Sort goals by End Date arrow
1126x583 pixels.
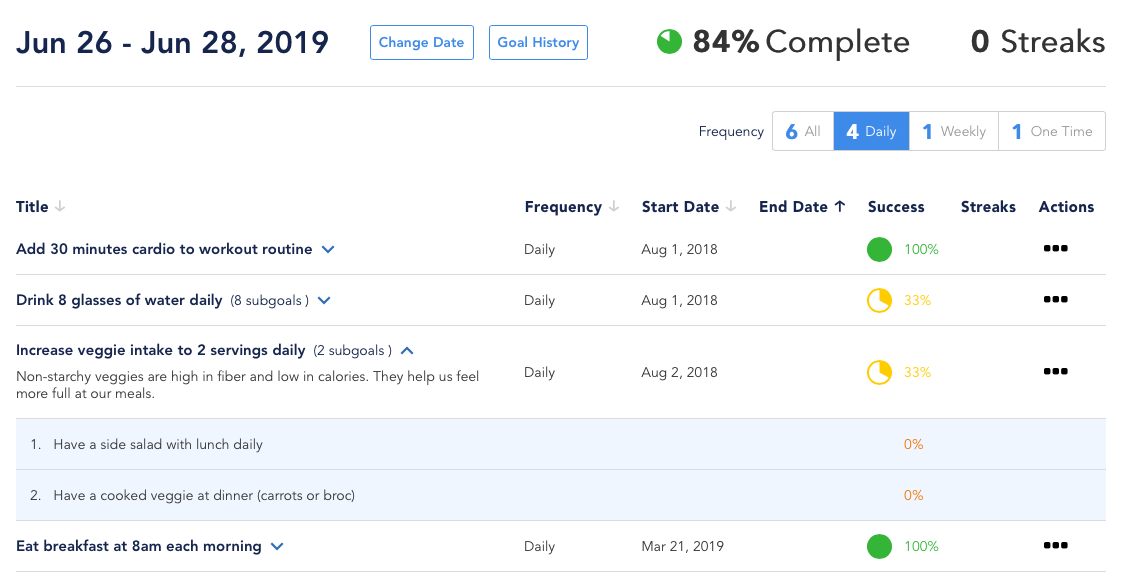click(840, 207)
